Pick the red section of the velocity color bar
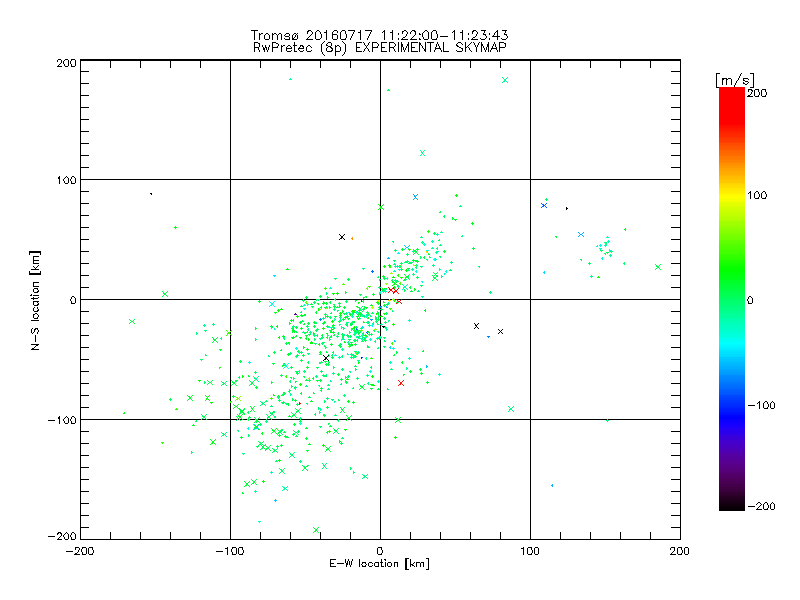Viewport: 800px width, 600px height. [x=732, y=105]
